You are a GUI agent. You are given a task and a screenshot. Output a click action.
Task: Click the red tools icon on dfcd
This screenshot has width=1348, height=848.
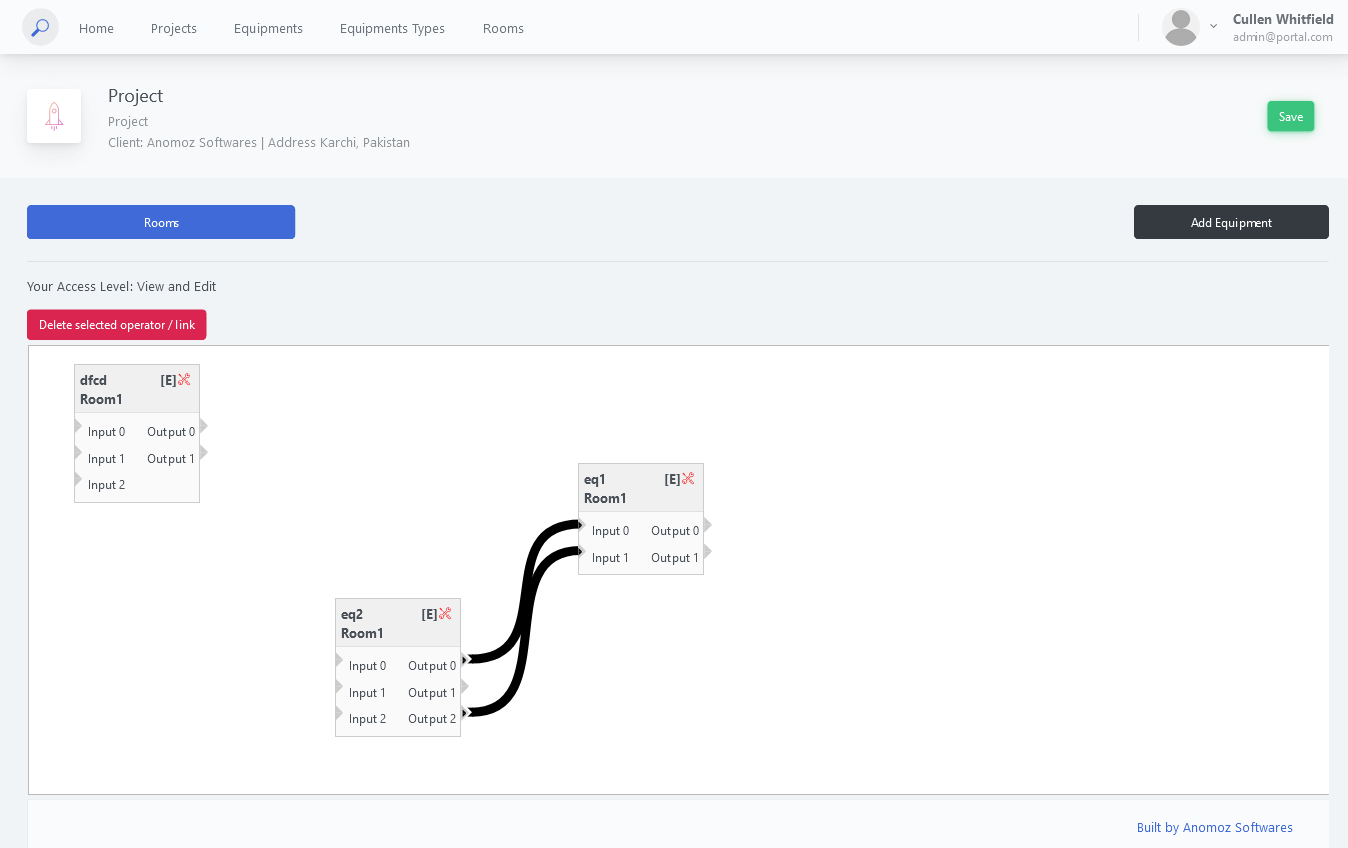coord(184,380)
